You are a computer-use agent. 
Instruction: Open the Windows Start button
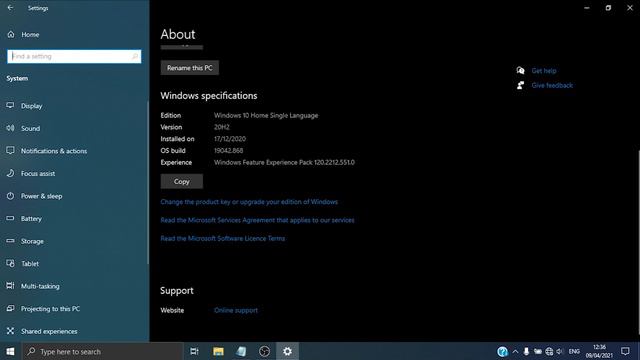coord(10,351)
